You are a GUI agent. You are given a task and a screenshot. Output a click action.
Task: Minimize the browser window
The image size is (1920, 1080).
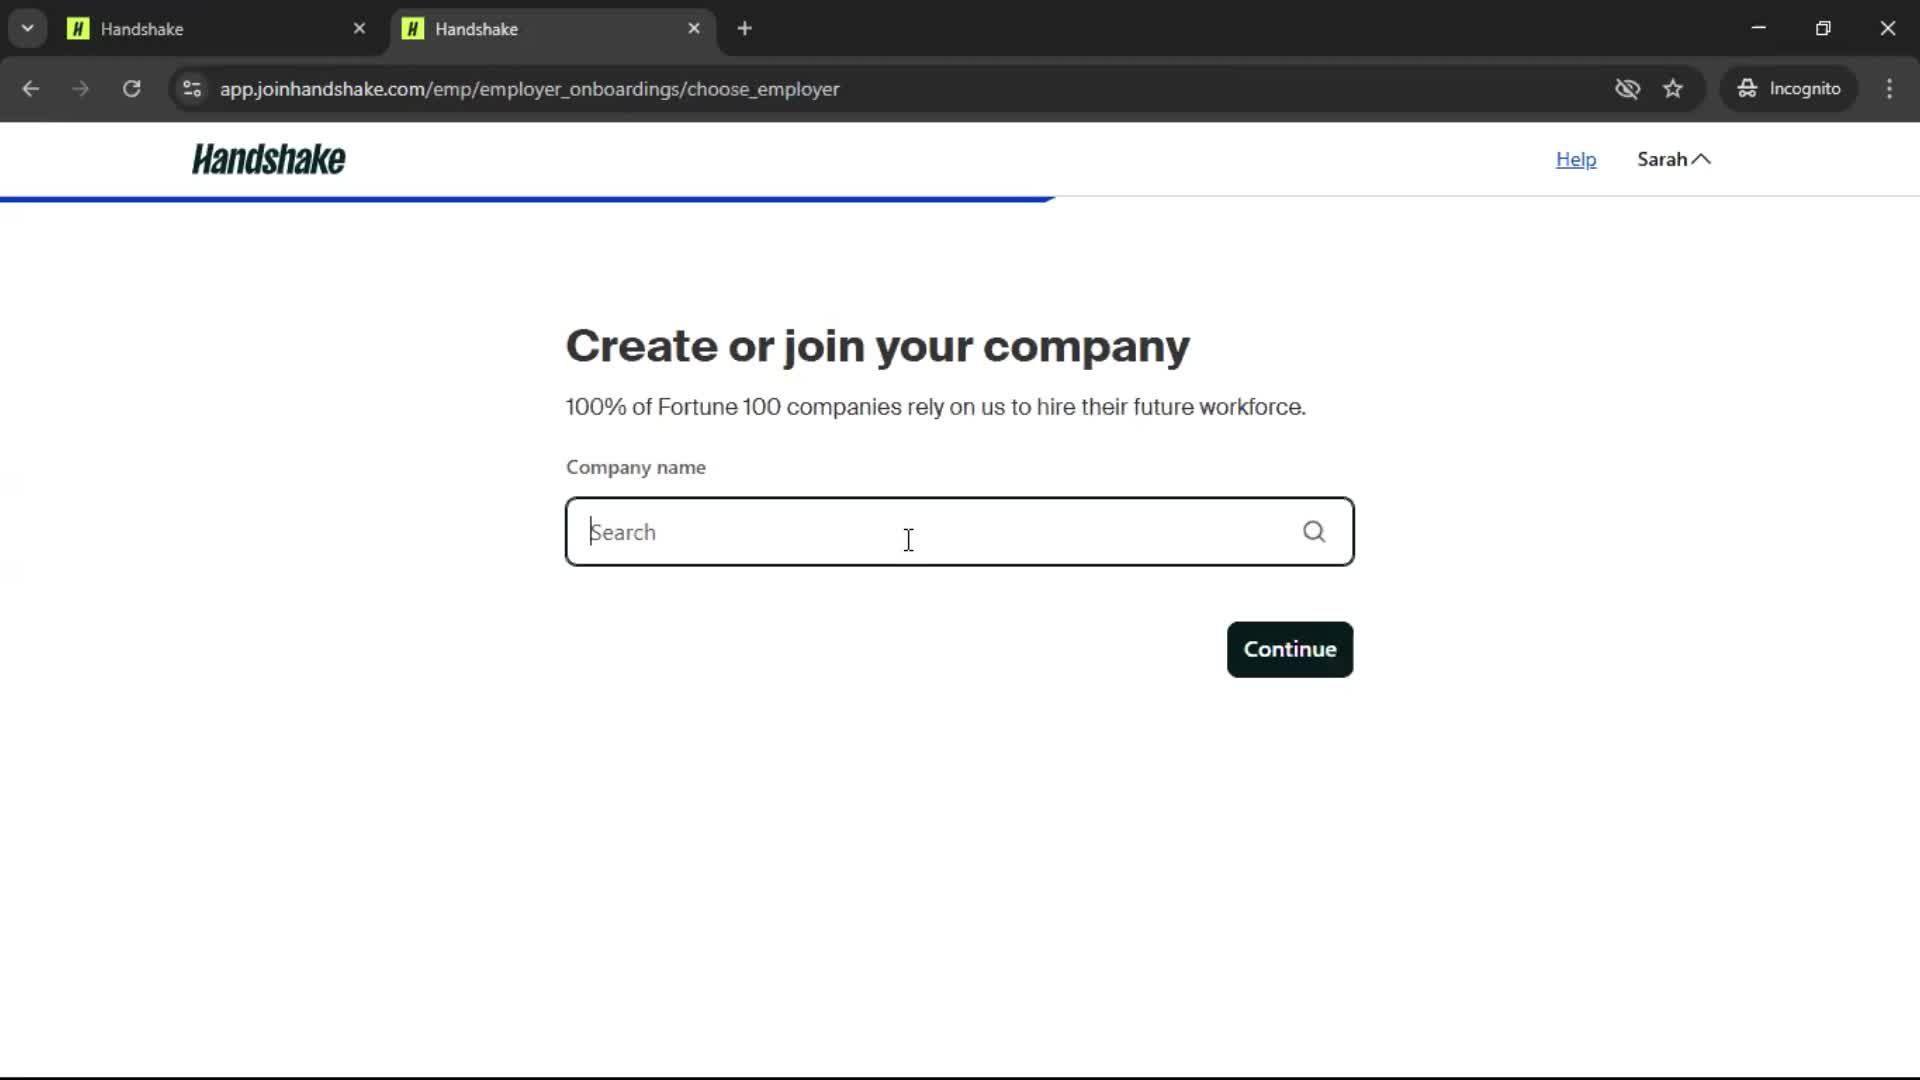coord(1759,28)
